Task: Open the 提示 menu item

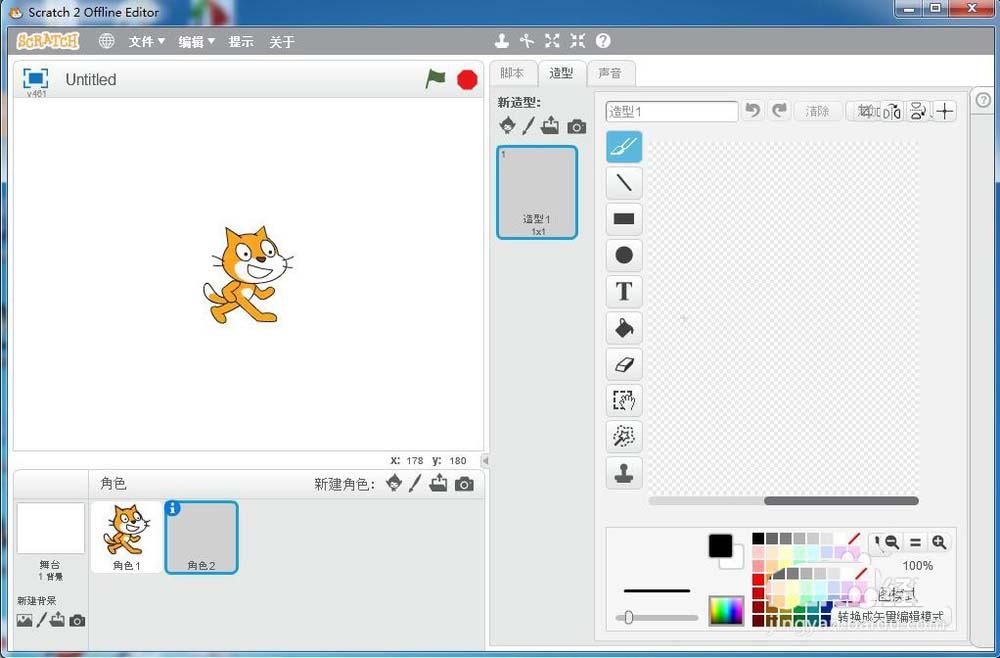Action: (241, 41)
